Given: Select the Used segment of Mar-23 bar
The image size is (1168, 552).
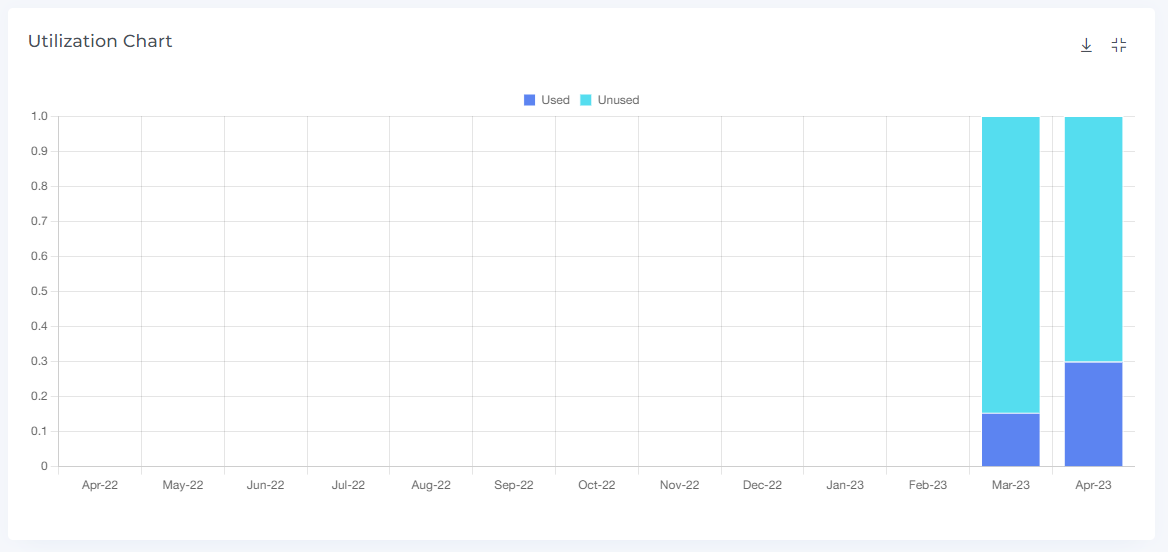Looking at the screenshot, I should [1010, 440].
